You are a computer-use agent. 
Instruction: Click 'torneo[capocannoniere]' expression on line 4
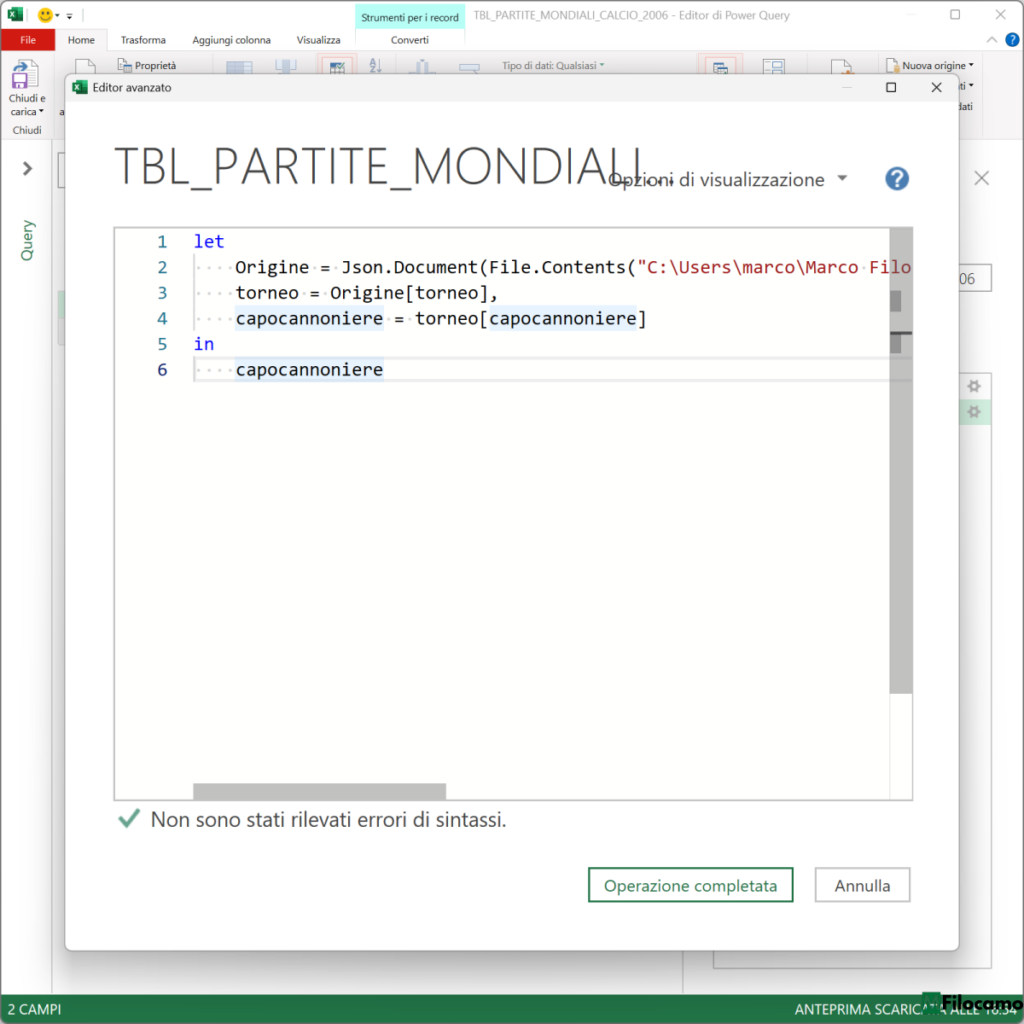tap(530, 318)
